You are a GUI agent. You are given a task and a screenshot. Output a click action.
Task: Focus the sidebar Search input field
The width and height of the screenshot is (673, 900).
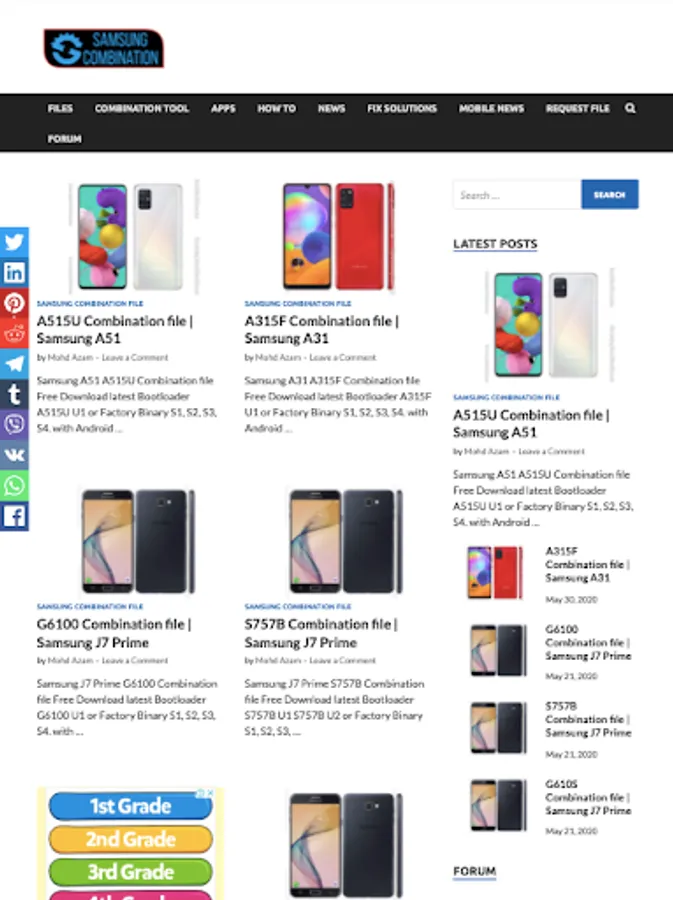tap(517, 195)
